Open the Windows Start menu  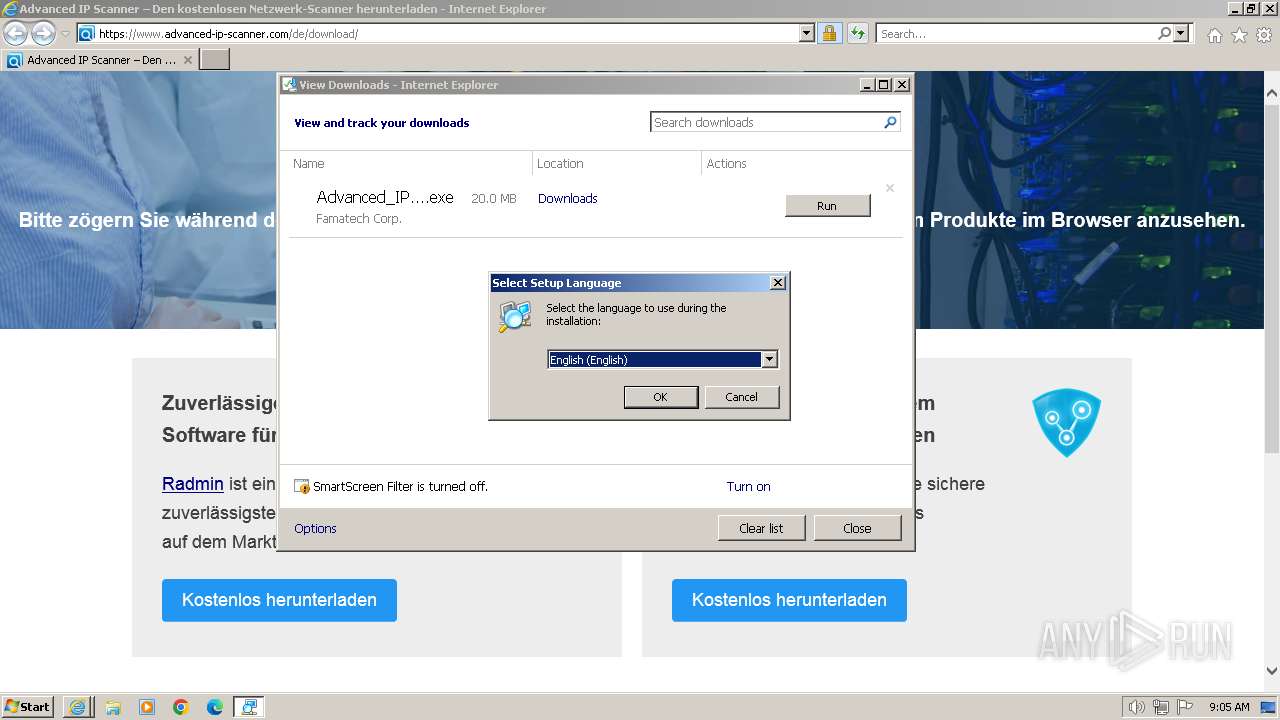27,706
